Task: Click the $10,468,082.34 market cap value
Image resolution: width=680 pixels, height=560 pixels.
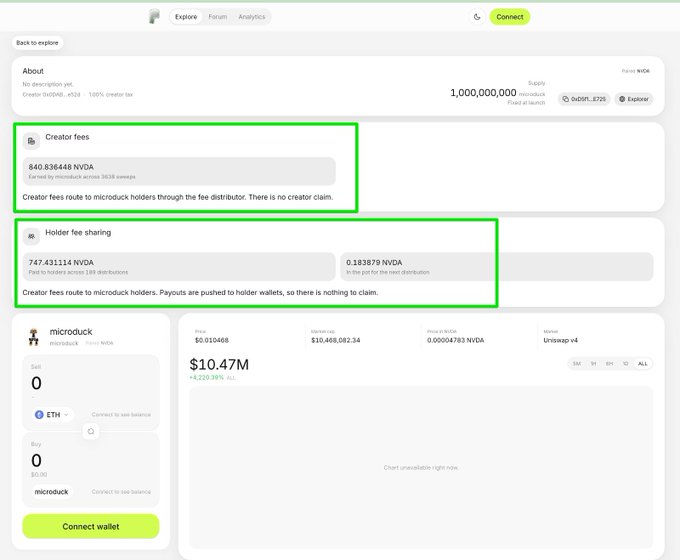Action: 336,340
